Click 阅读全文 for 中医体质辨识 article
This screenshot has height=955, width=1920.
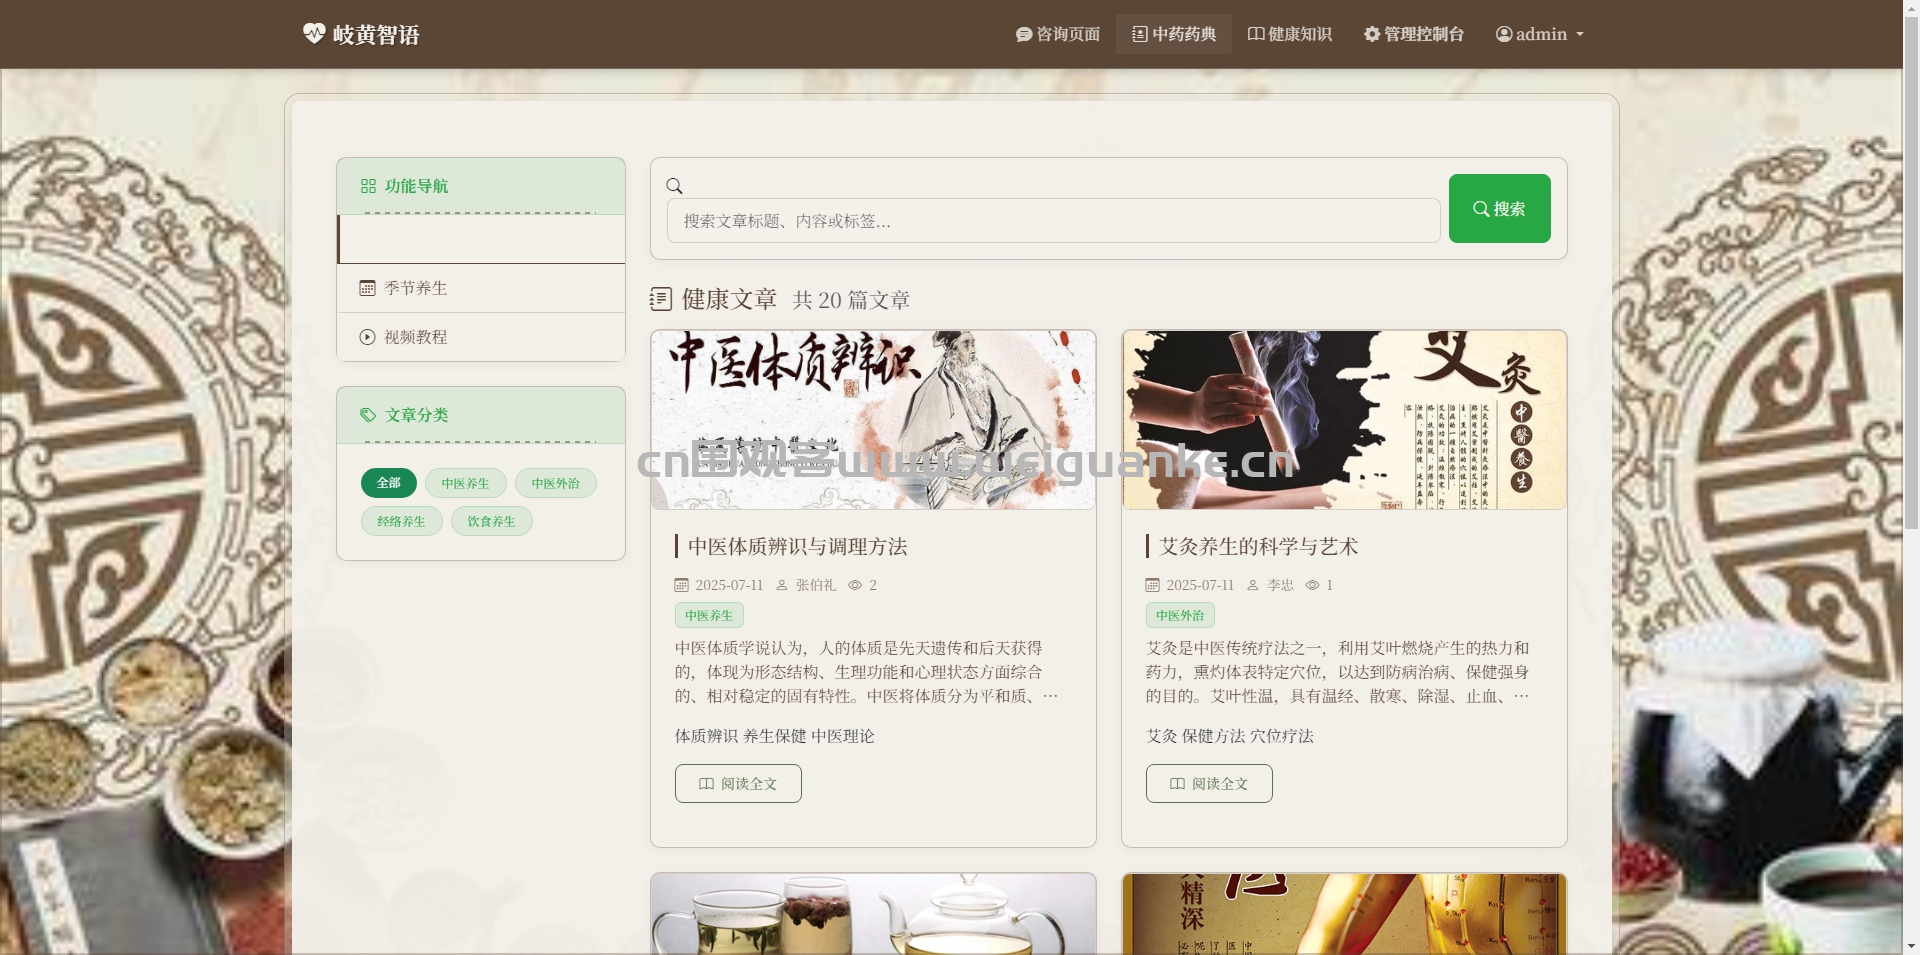pos(738,783)
